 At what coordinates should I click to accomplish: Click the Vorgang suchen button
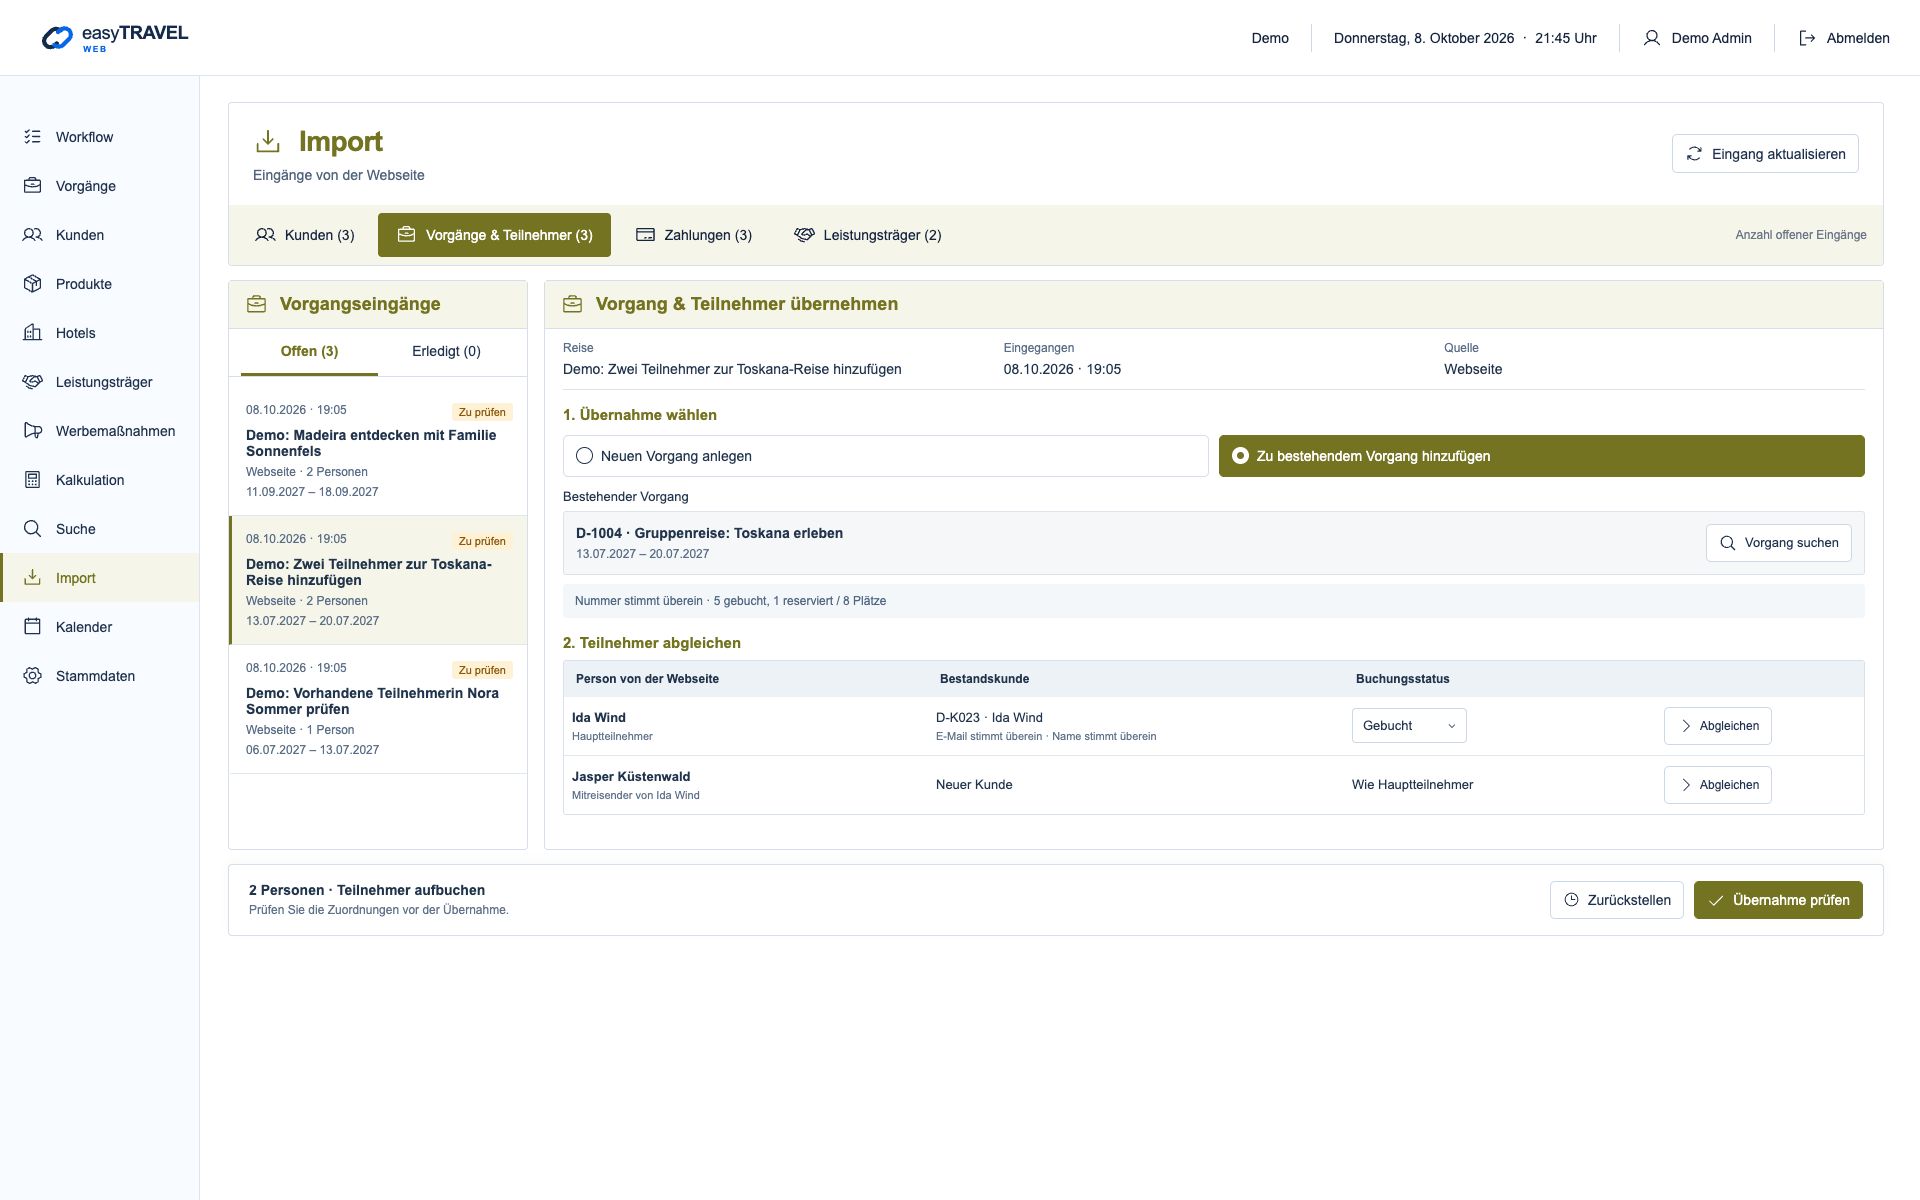tap(1778, 543)
